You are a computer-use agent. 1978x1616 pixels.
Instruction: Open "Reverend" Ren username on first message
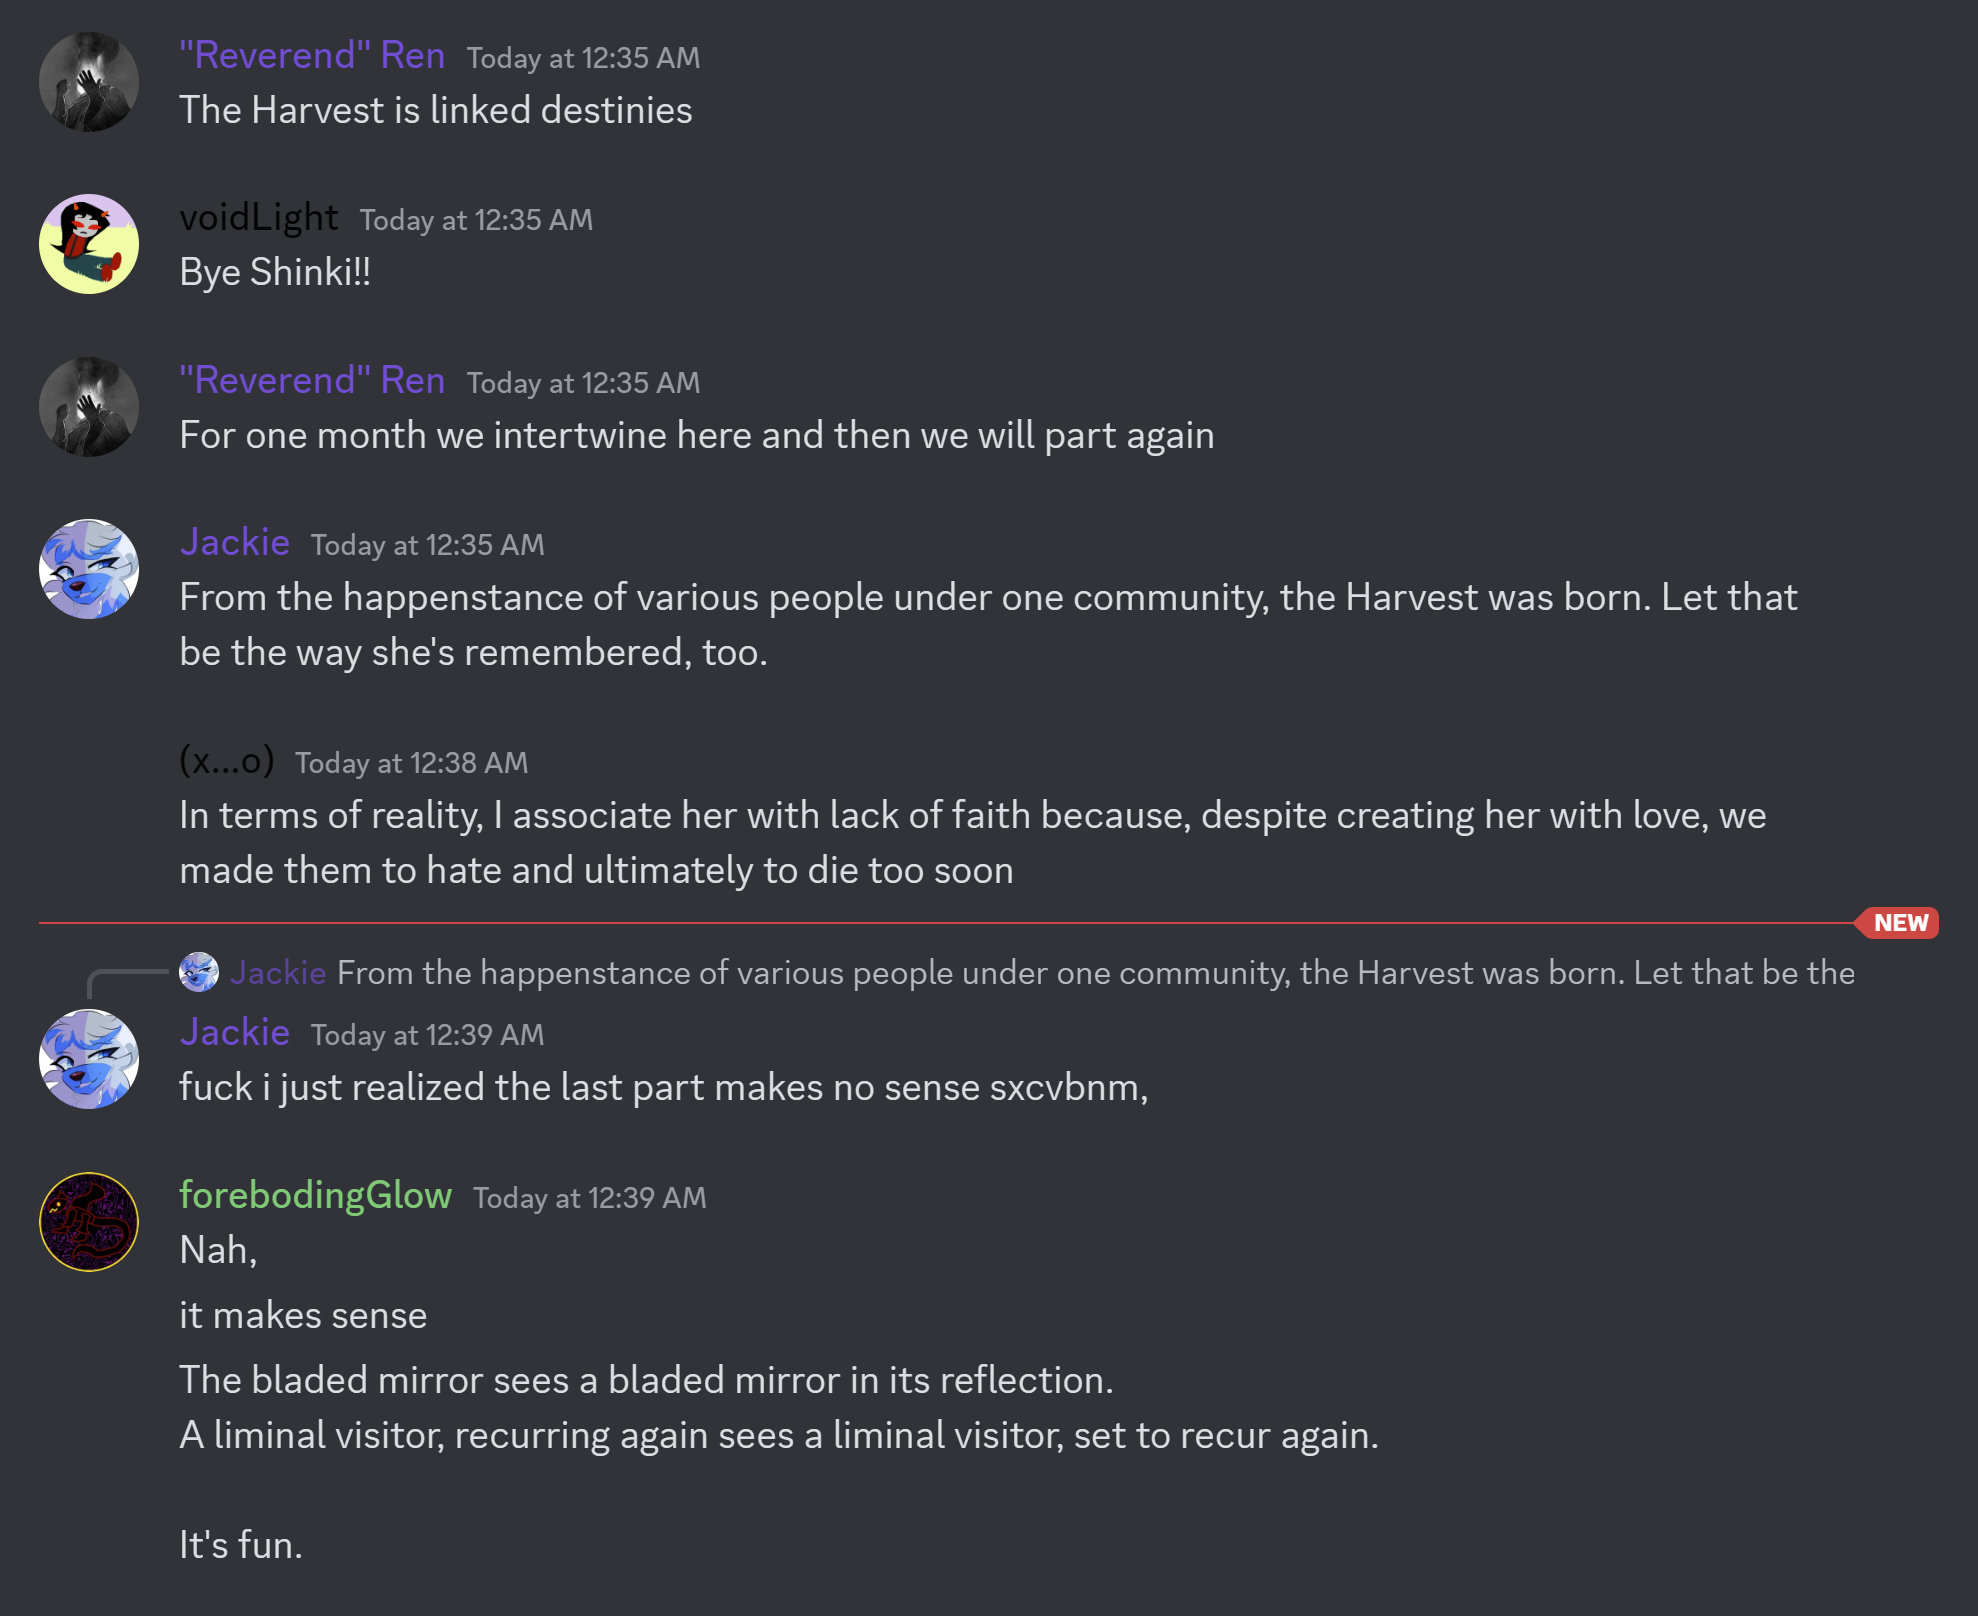tap(311, 56)
